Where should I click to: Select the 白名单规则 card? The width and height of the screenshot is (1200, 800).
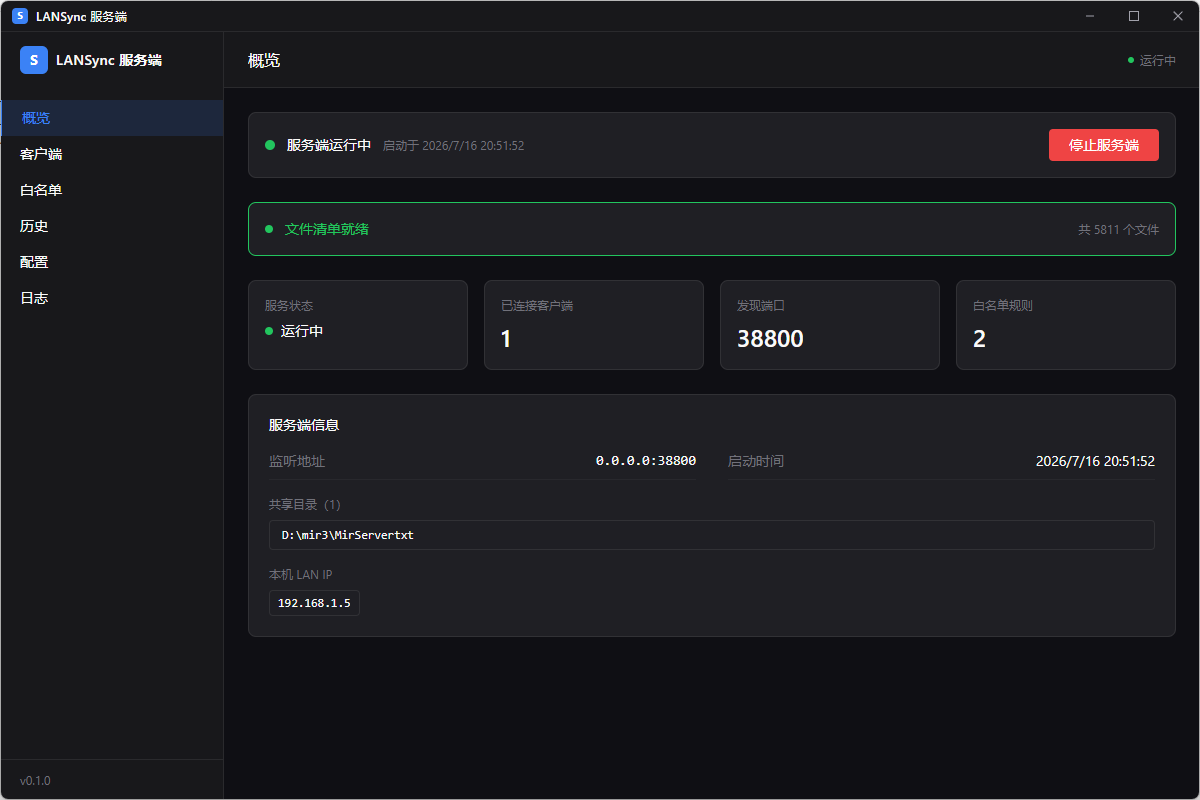(1066, 325)
